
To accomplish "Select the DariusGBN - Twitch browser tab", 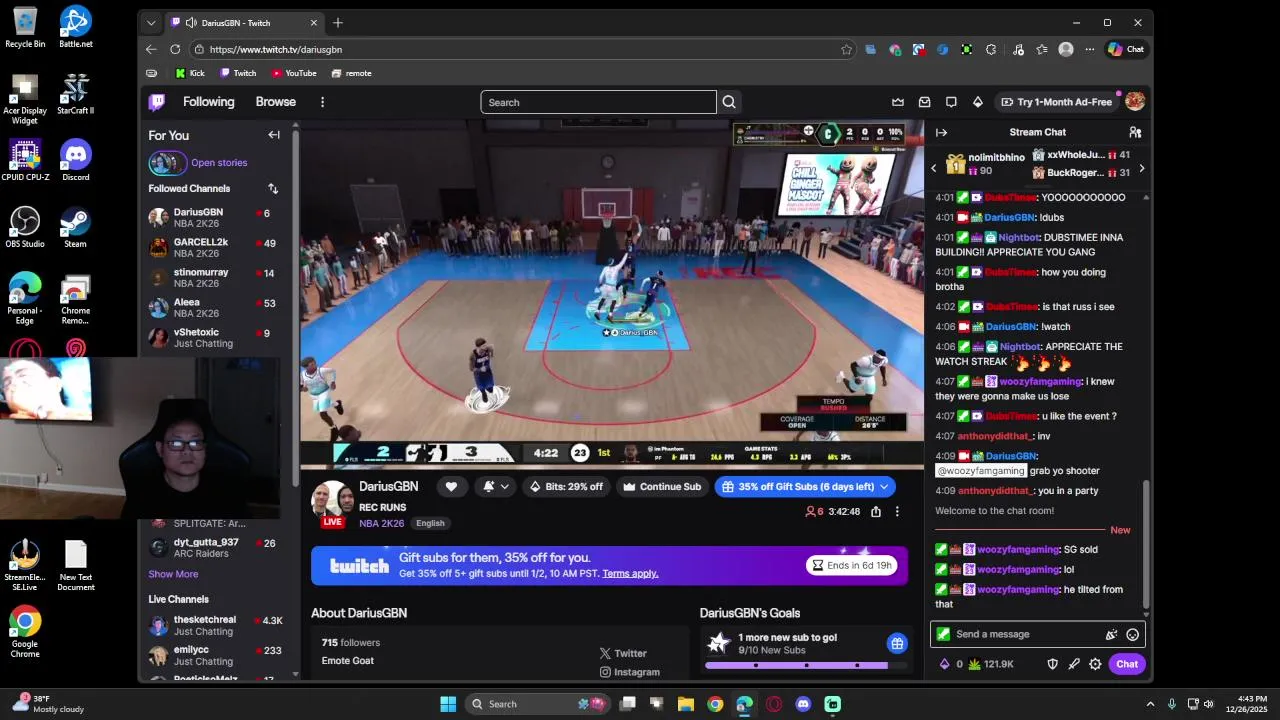I will click(245, 22).
